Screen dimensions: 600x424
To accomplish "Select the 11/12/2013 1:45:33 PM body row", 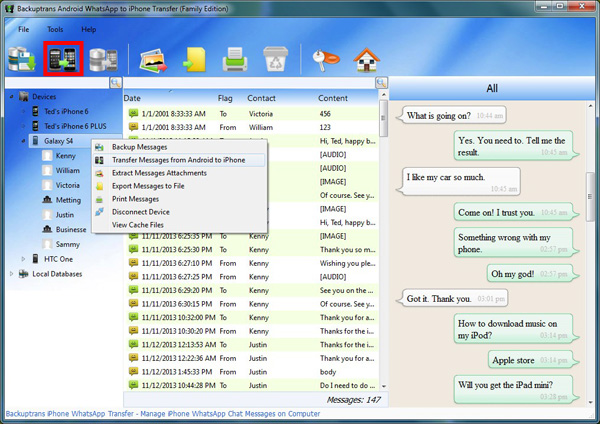I will (x=251, y=372).
